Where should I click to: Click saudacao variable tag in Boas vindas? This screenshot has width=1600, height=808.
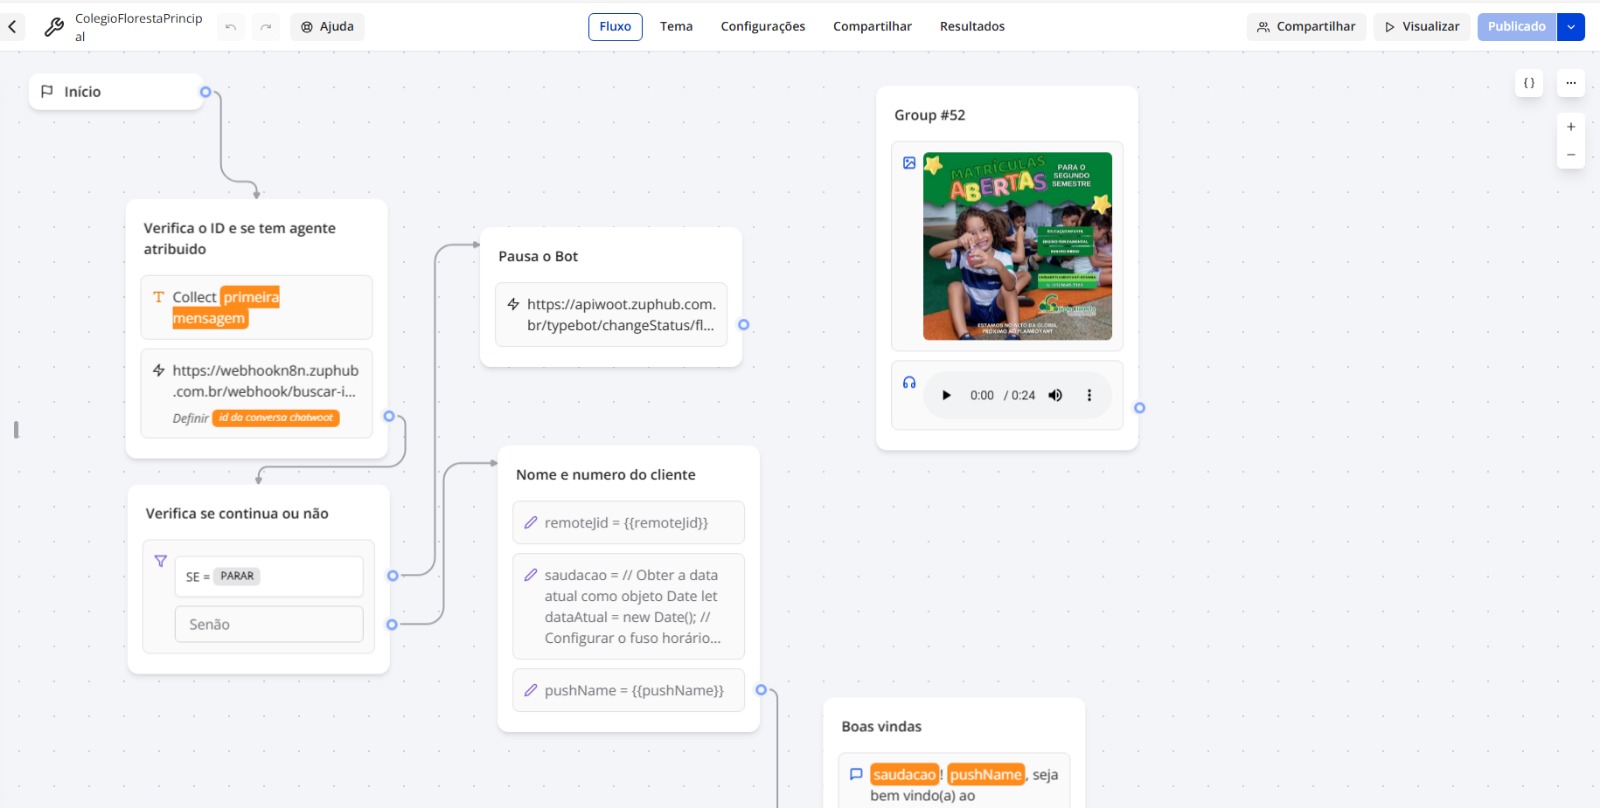point(904,775)
